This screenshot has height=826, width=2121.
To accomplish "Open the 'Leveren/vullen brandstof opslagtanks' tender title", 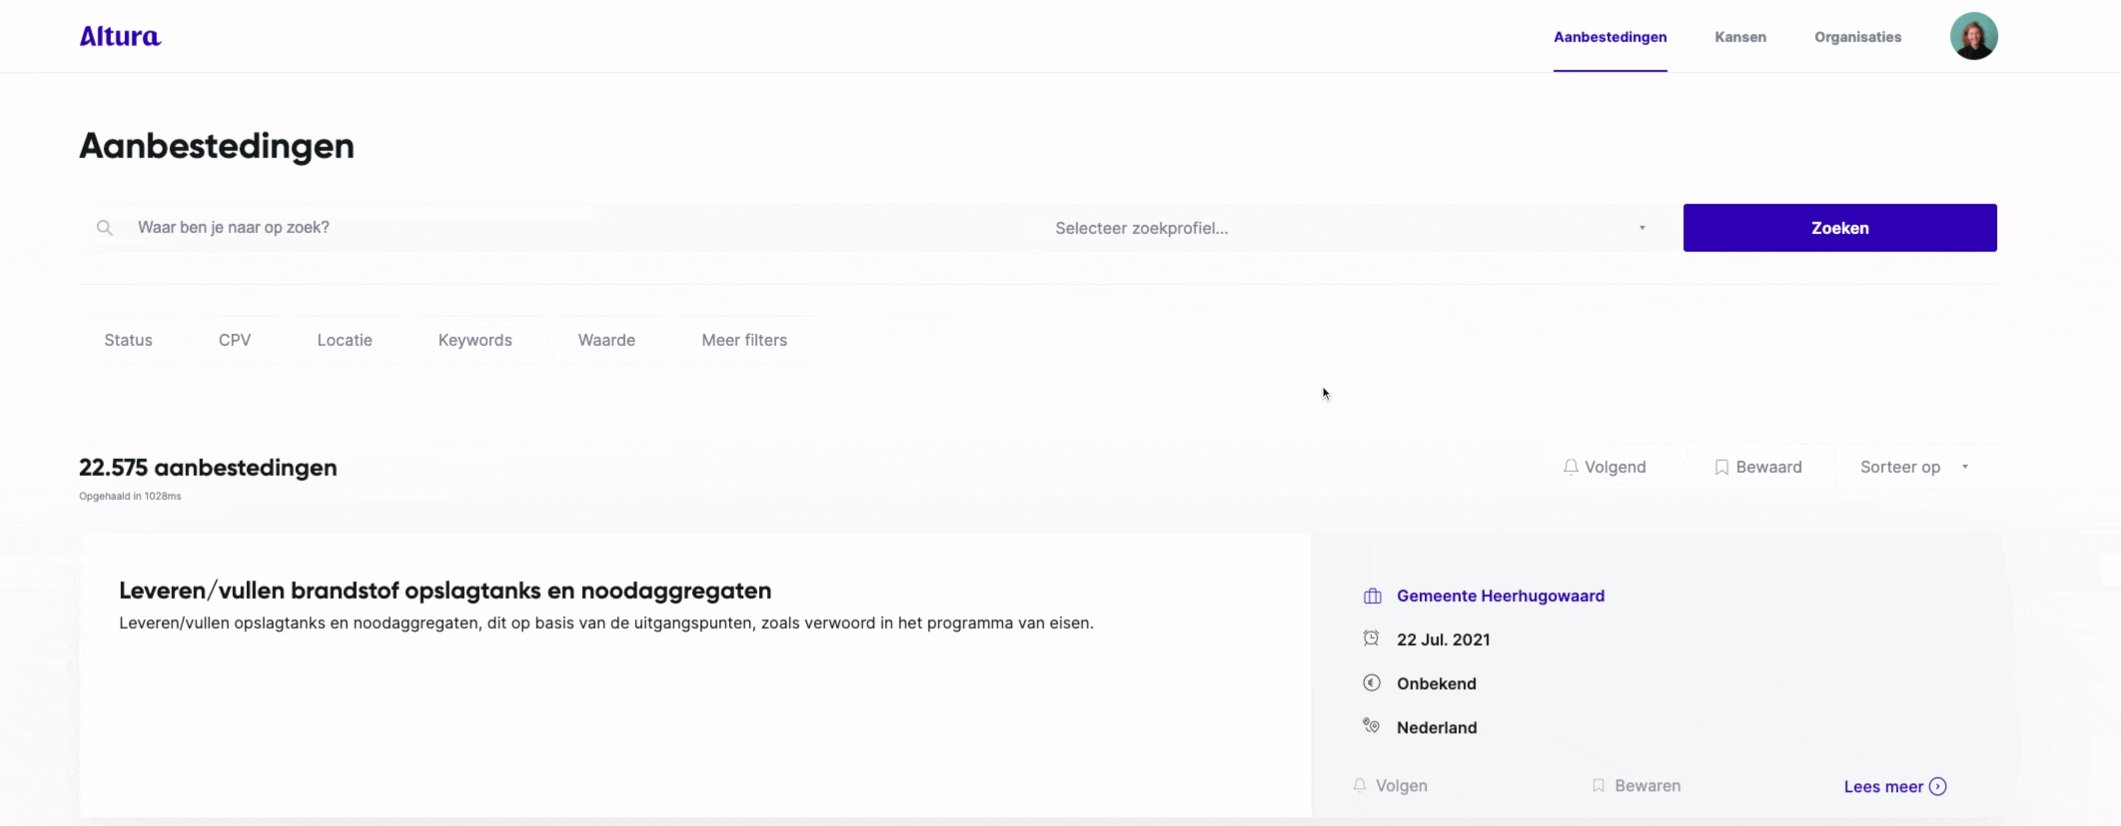I will [x=445, y=591].
